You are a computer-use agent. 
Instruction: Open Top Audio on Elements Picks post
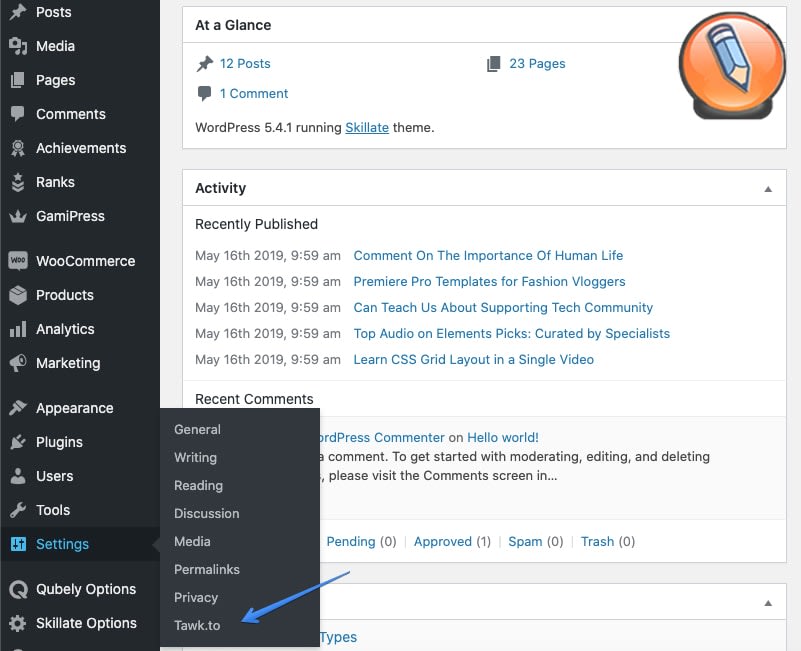(x=511, y=334)
